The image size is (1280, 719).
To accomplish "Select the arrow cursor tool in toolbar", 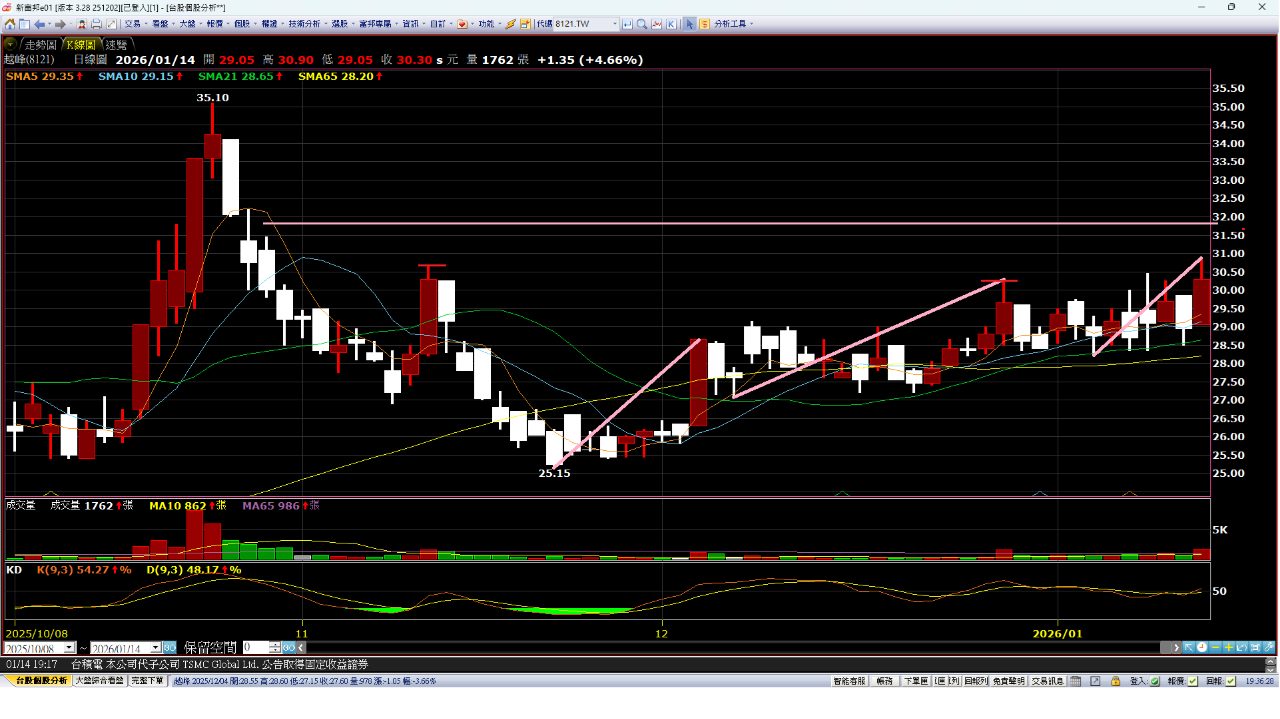I will click(689, 23).
